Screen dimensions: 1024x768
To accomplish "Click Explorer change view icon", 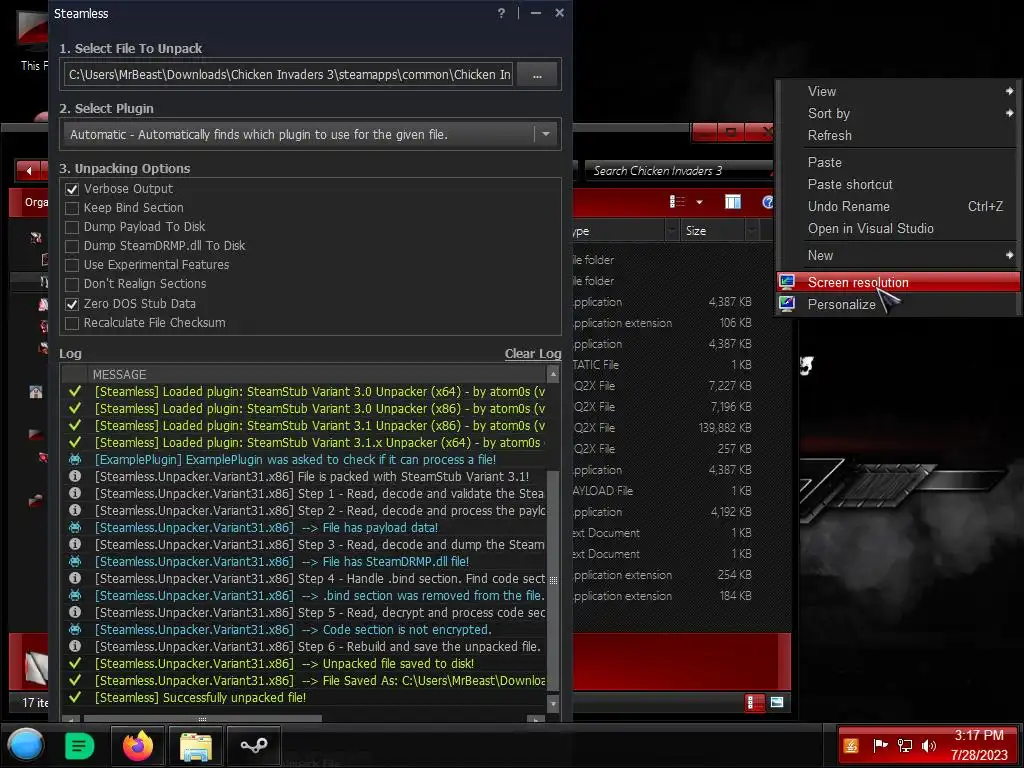I will (677, 202).
